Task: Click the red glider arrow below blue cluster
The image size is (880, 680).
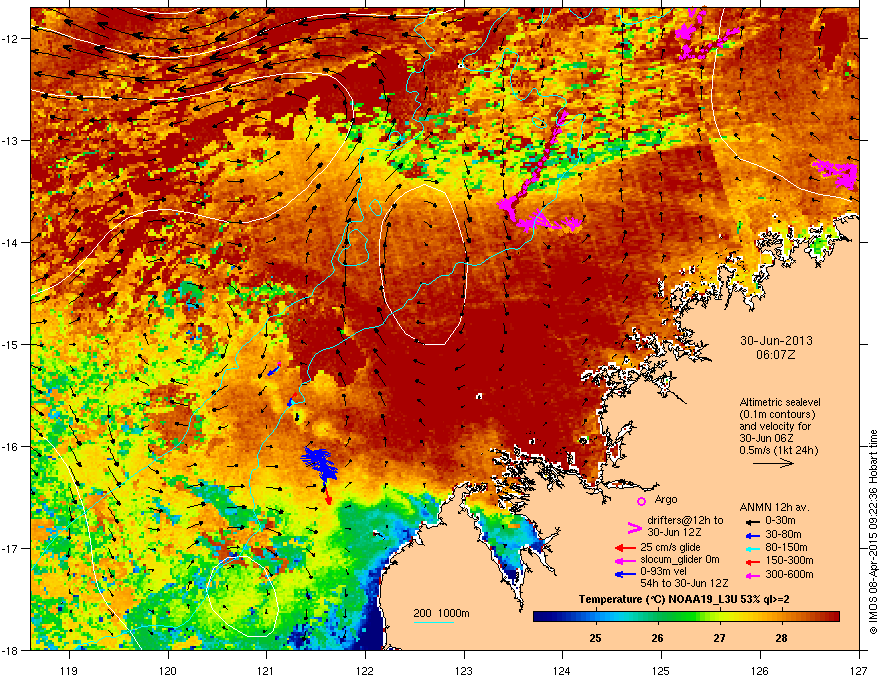Action: [x=328, y=495]
